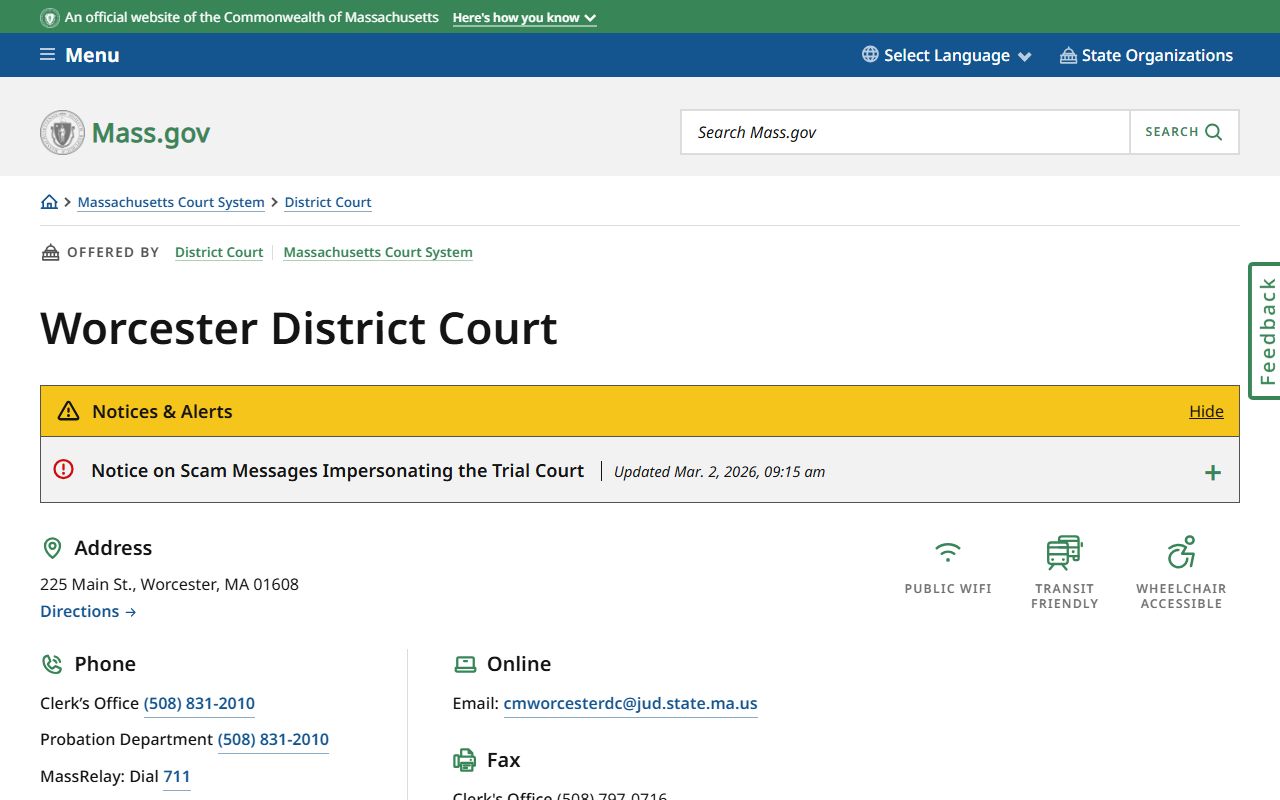Click the court email address link
This screenshot has width=1280, height=800.
[x=630, y=703]
